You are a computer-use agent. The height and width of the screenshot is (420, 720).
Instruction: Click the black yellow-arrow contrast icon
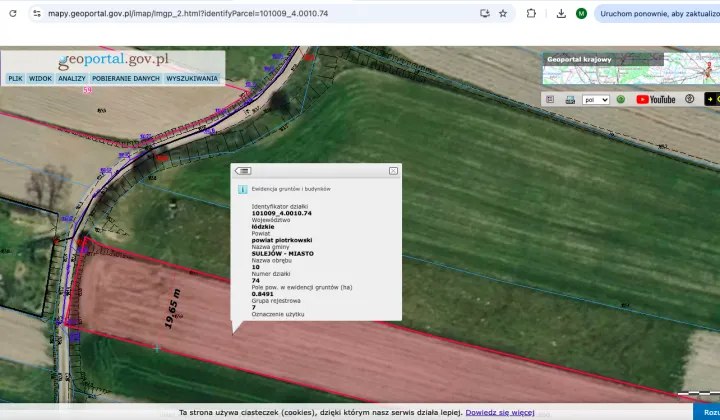[712, 99]
